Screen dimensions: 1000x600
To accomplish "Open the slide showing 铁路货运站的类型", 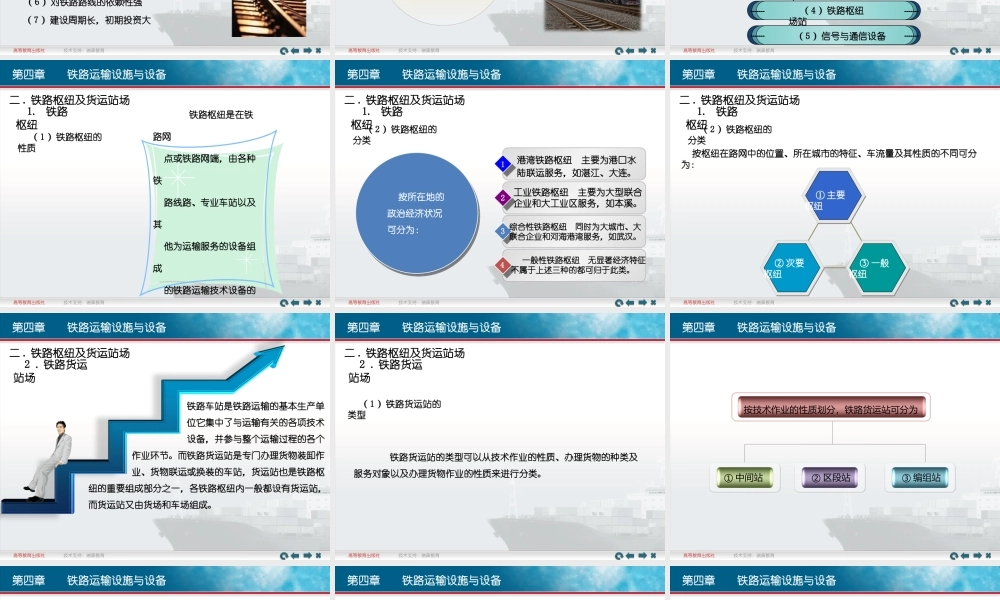I will pyautogui.click(x=500, y=440).
